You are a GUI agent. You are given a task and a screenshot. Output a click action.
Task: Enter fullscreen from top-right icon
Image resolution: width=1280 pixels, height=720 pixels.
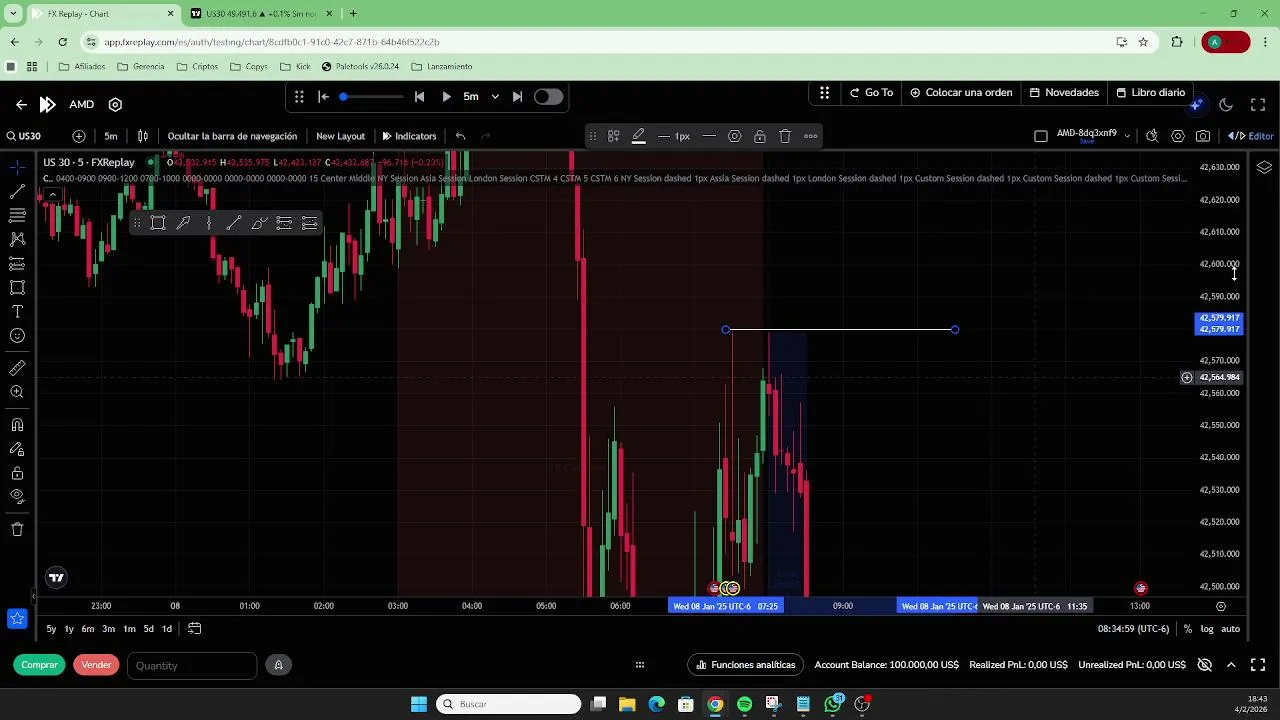[x=1258, y=104]
